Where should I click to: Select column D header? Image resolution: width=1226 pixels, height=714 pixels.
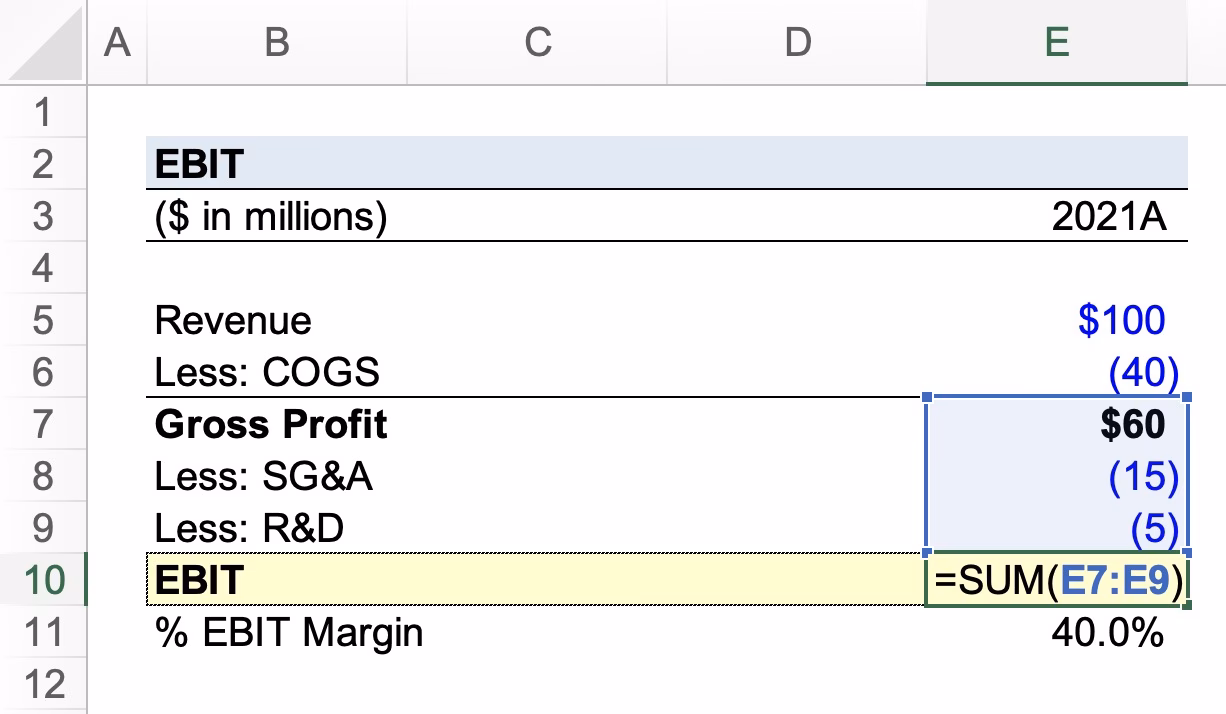tap(795, 42)
